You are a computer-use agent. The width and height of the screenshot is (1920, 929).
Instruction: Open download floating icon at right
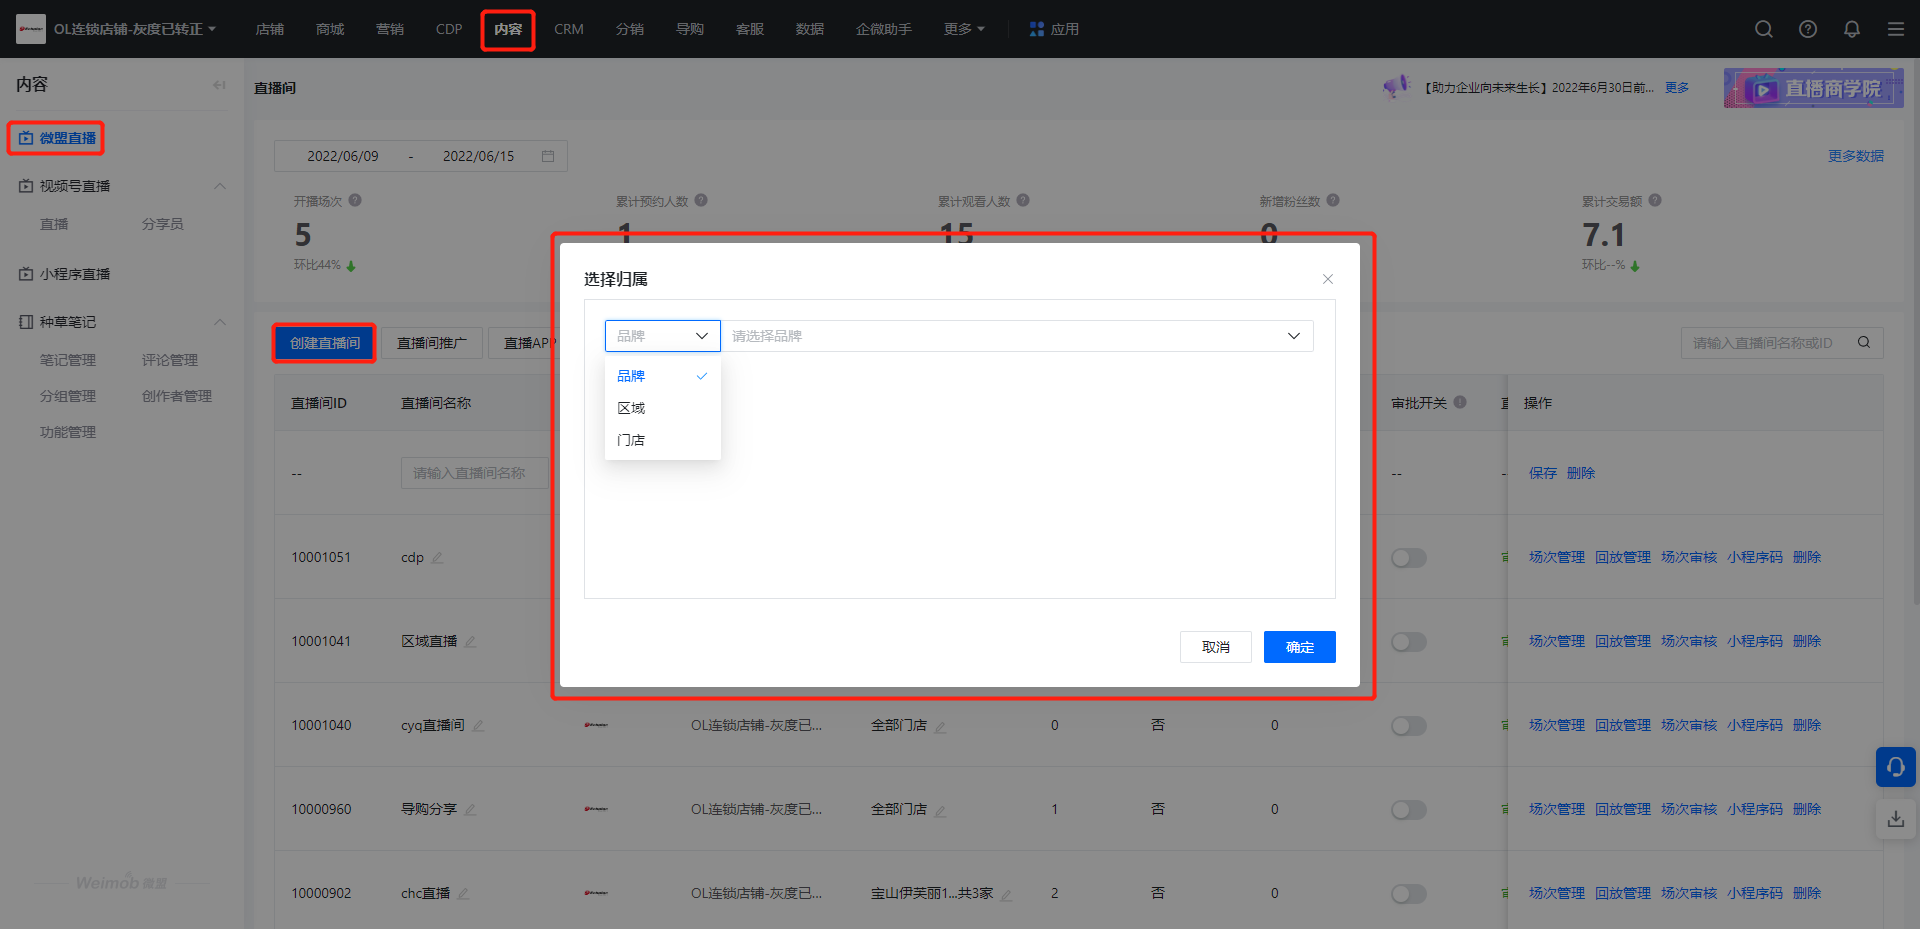point(1896,819)
